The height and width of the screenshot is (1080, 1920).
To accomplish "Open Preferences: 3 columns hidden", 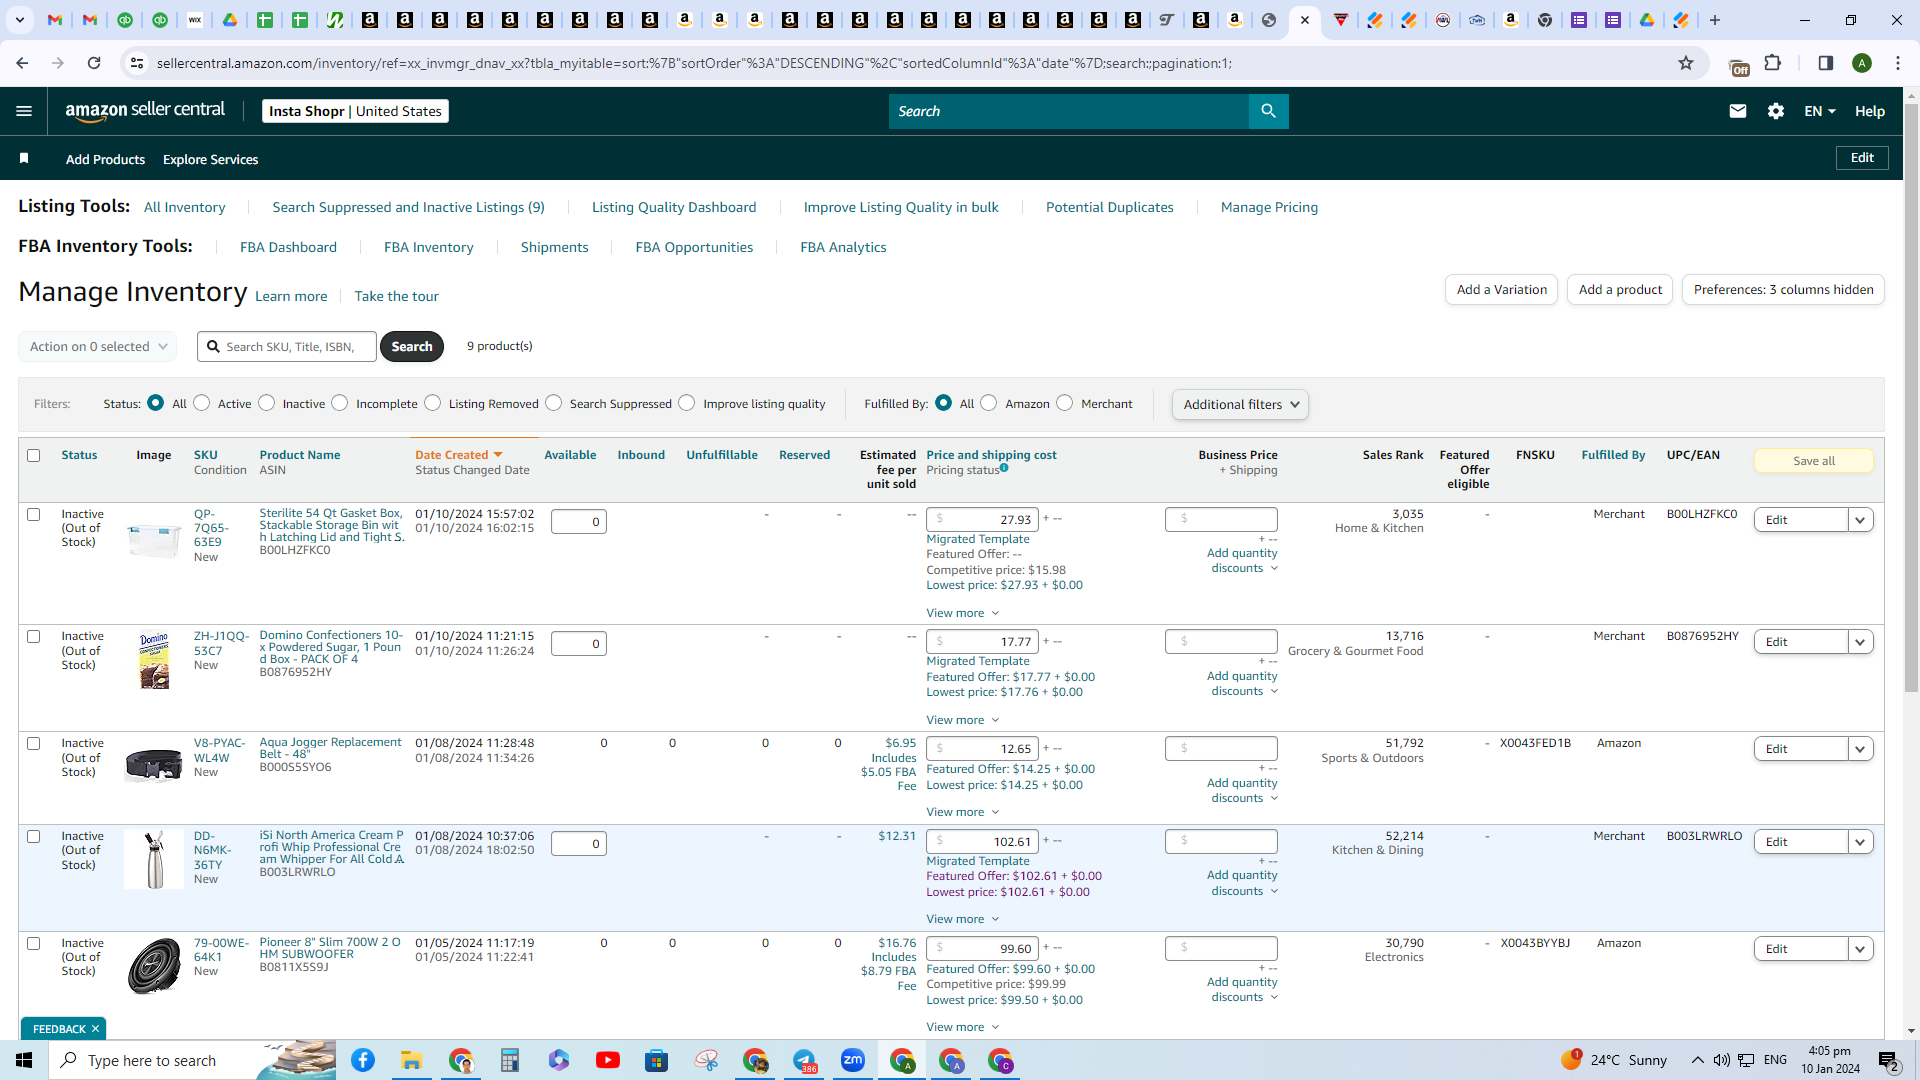I will 1783,290.
